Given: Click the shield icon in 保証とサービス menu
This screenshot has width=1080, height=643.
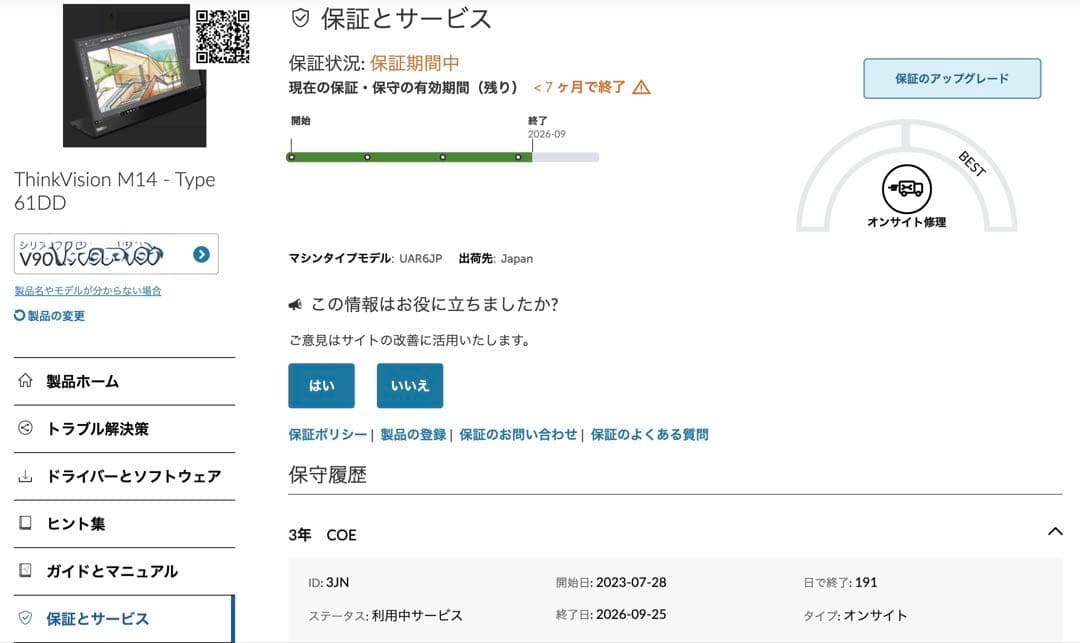Looking at the screenshot, I should click(25, 618).
